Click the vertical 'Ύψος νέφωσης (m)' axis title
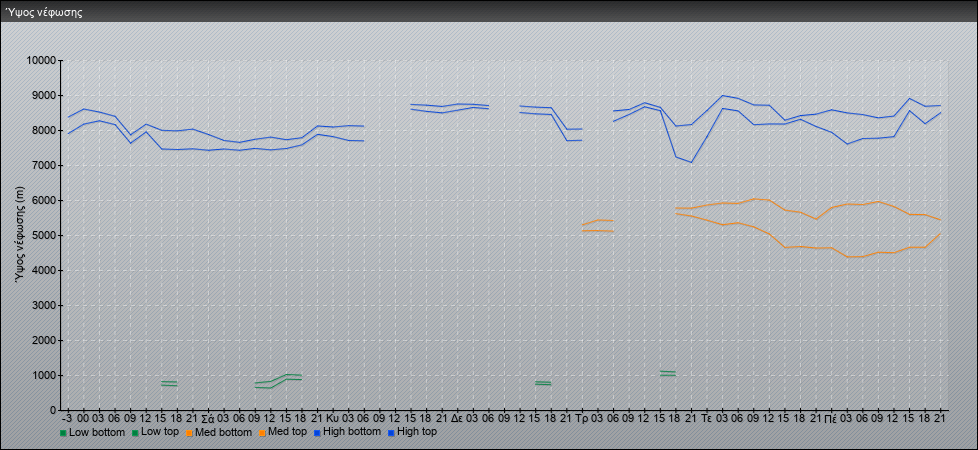The image size is (978, 450). [21, 234]
